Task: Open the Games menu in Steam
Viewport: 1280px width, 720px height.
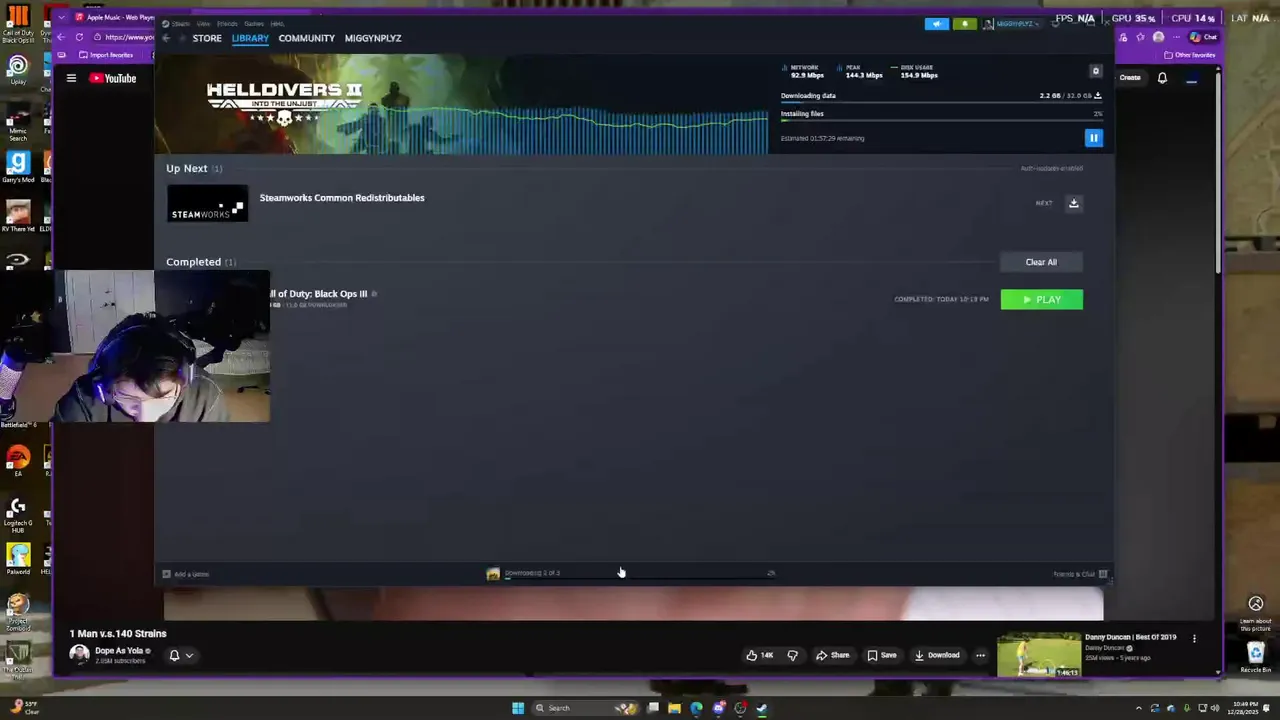Action: tap(254, 23)
